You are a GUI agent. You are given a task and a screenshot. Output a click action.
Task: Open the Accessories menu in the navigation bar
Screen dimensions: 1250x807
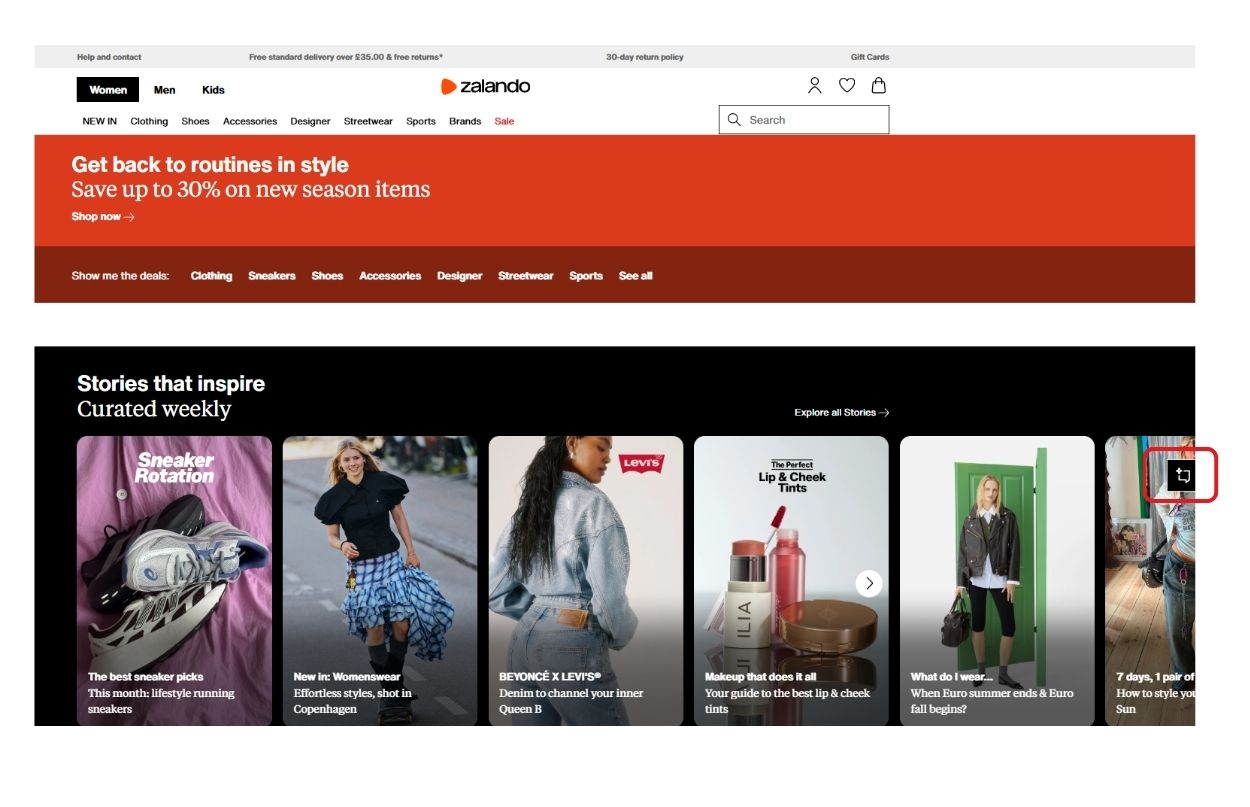tap(250, 121)
